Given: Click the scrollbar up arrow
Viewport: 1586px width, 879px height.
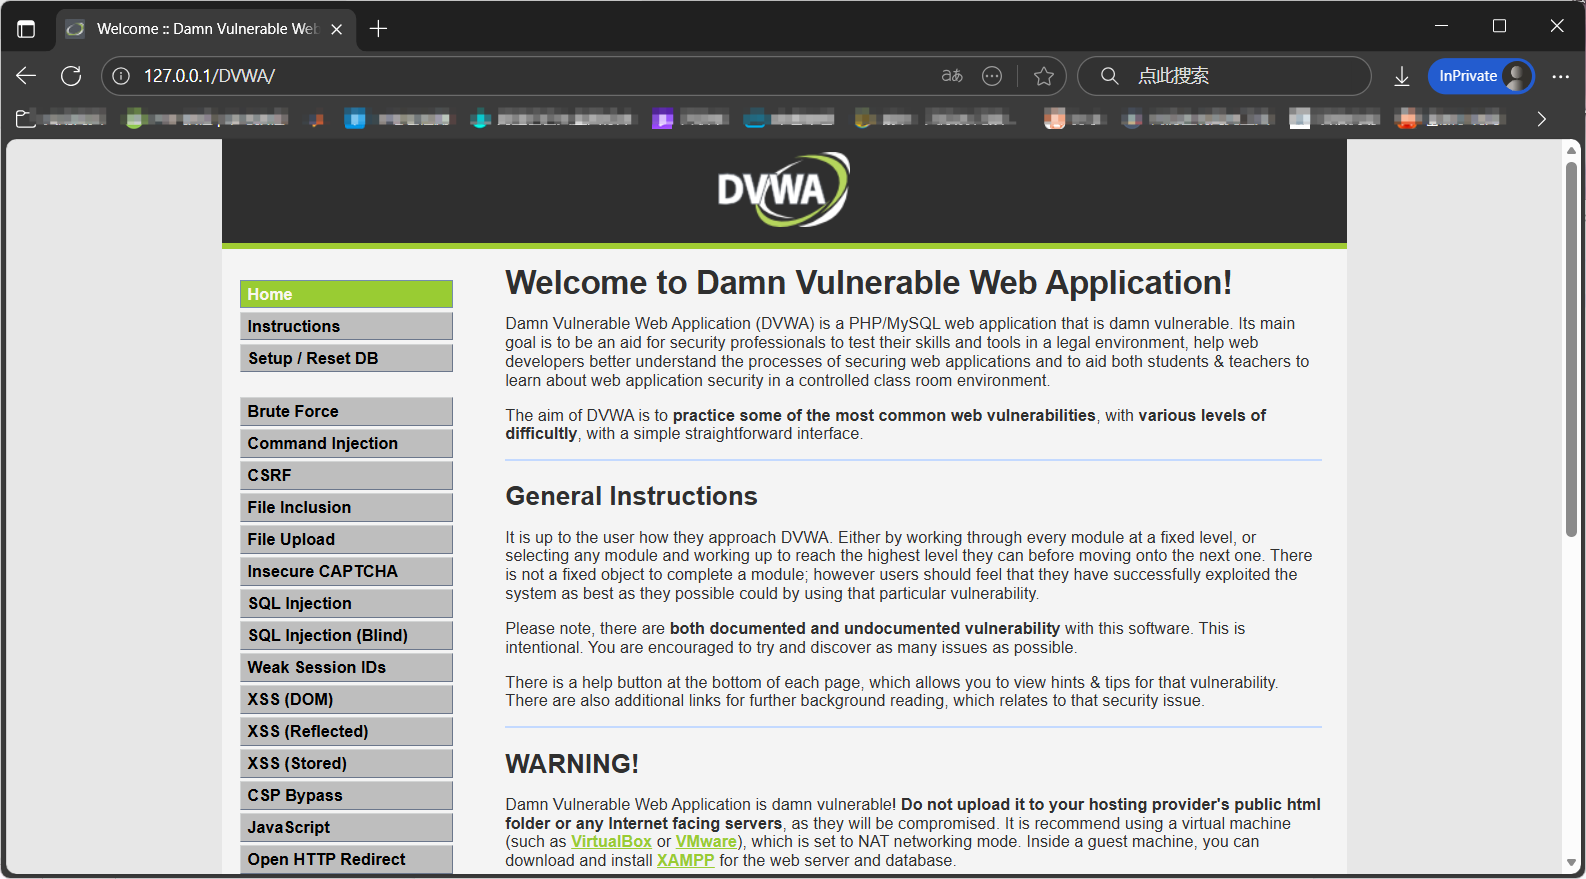Looking at the screenshot, I should click(1571, 150).
